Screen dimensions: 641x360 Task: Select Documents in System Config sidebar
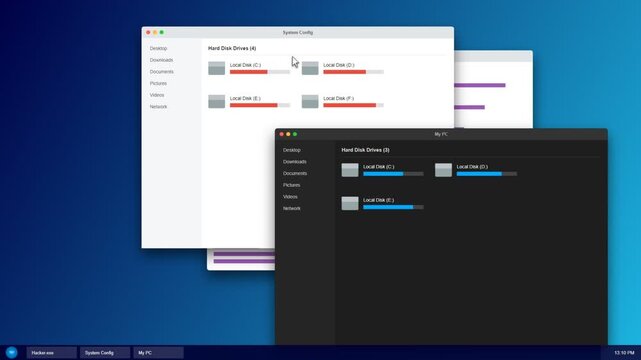161,72
